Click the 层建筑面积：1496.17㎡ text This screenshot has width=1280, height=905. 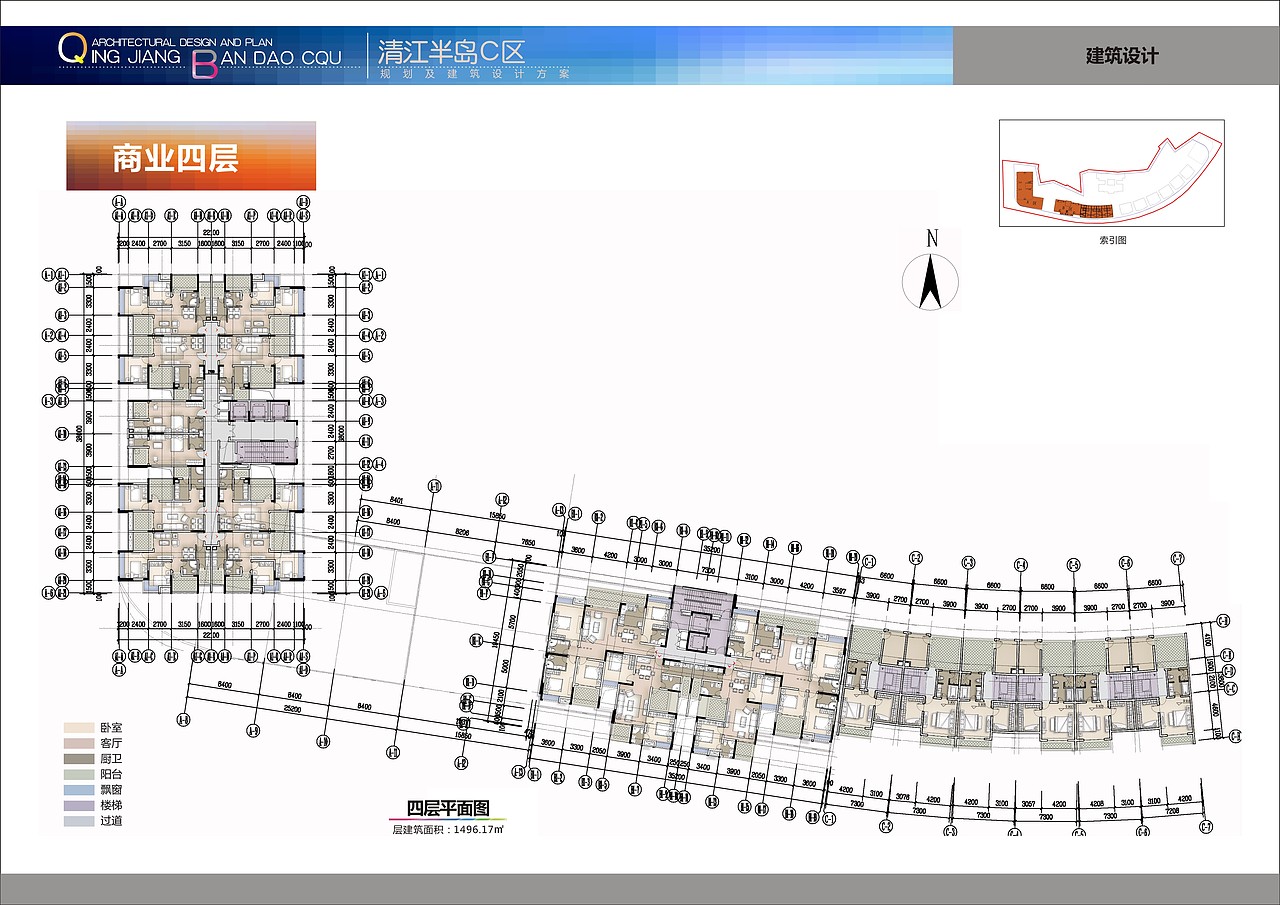448,829
